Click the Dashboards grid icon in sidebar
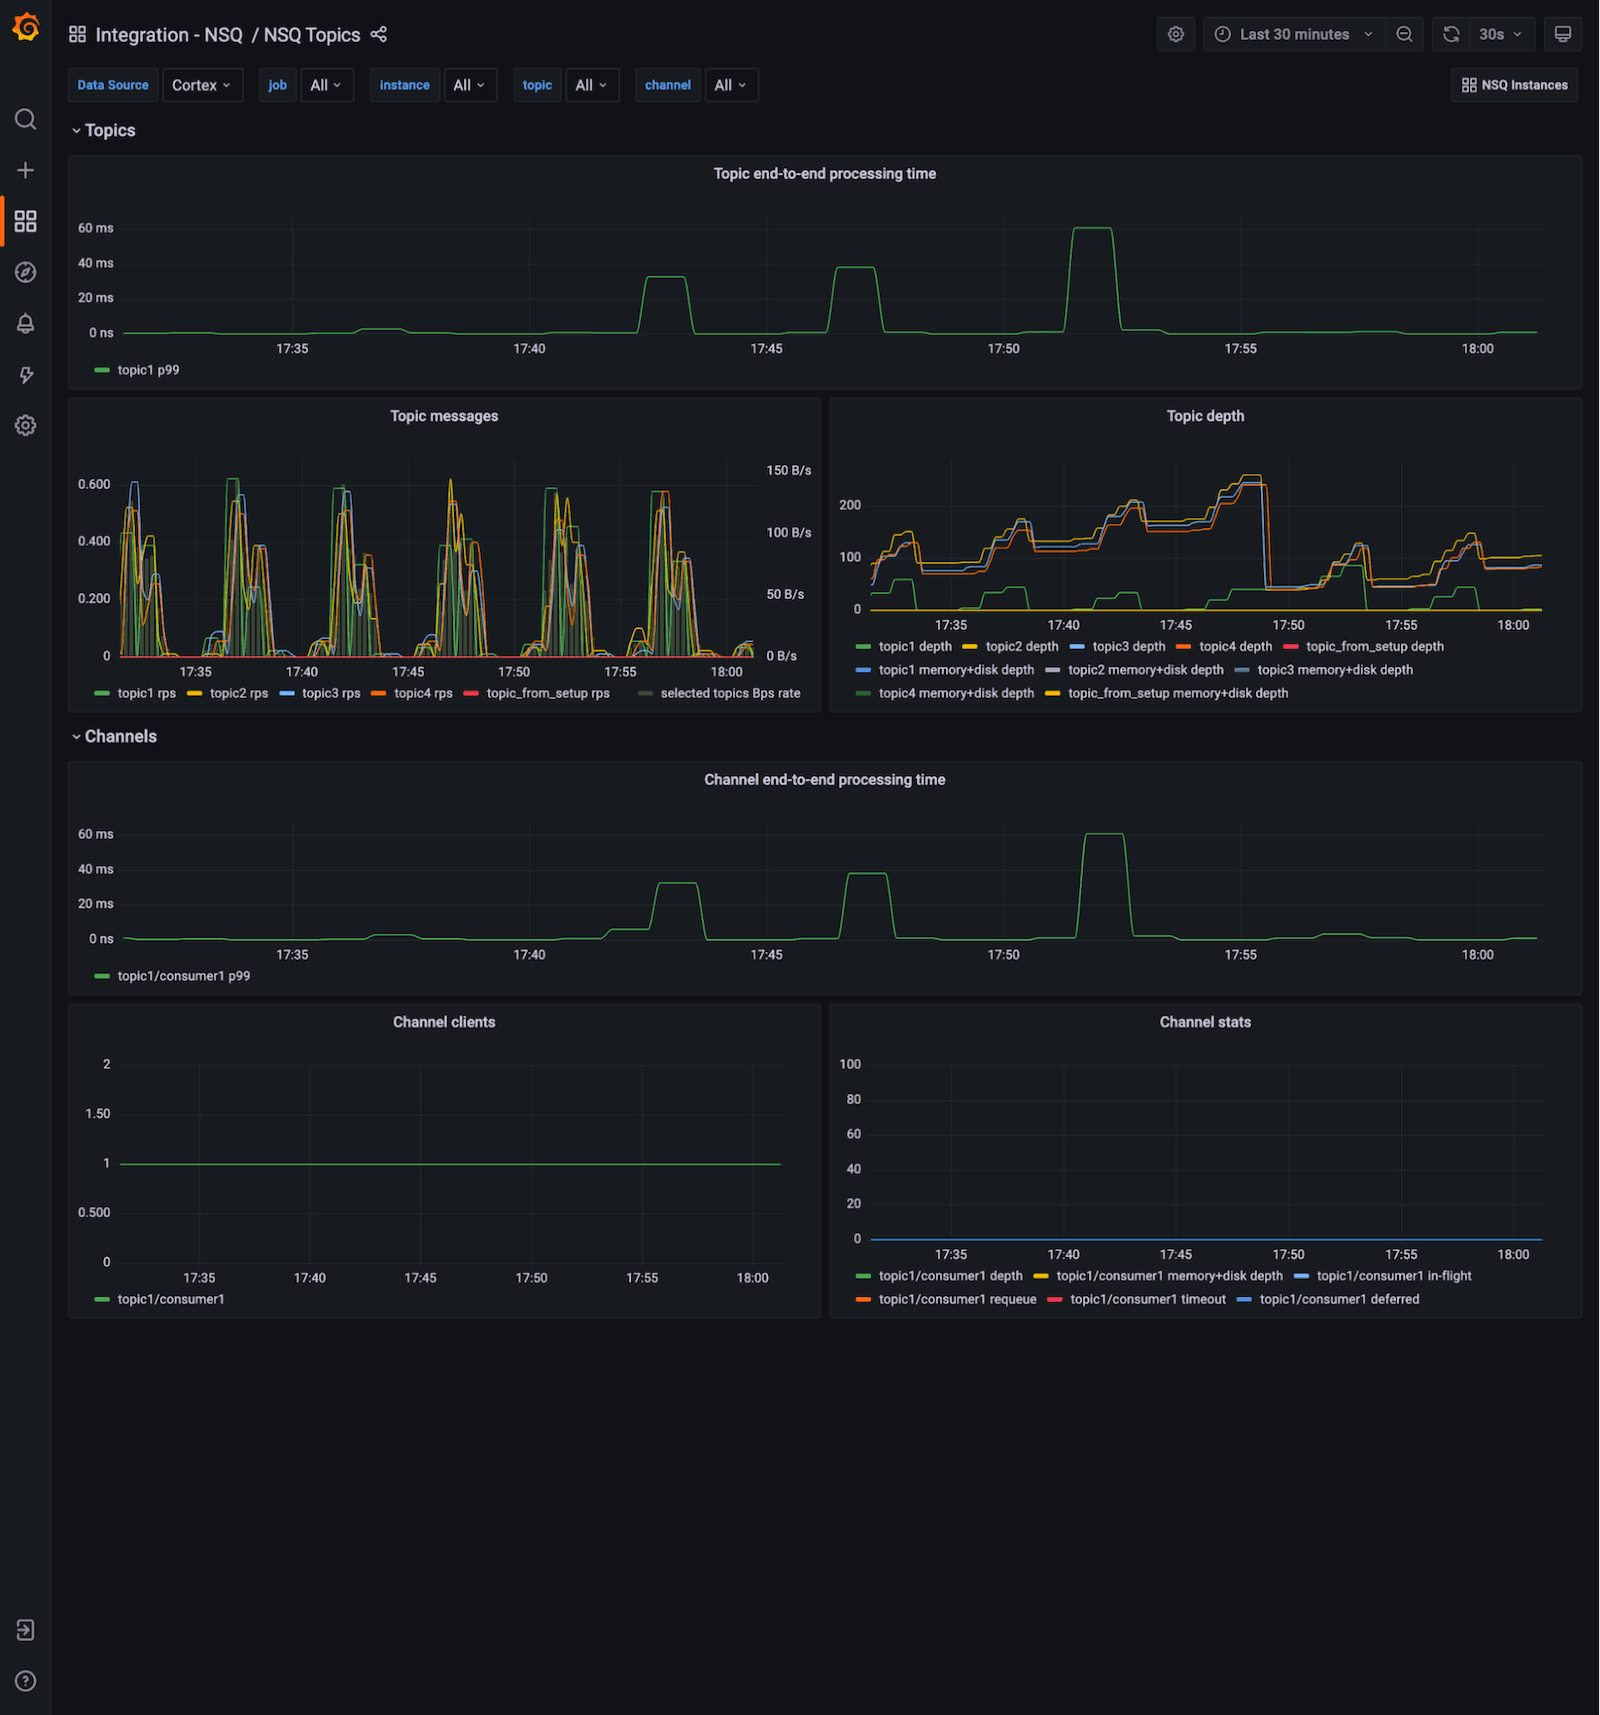 pyautogui.click(x=26, y=221)
